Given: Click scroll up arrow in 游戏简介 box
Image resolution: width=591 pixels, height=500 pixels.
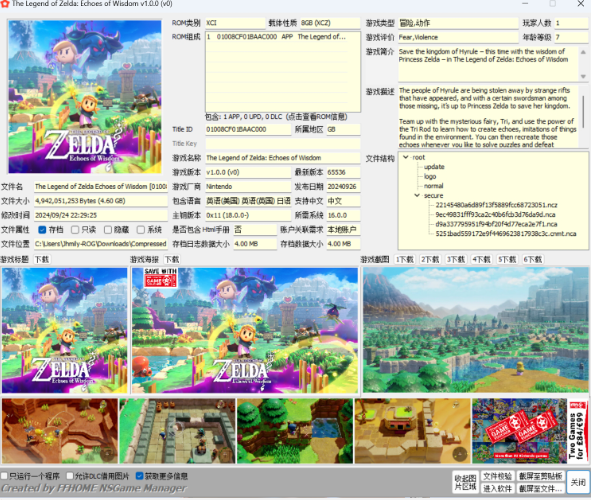Looking at the screenshot, I should coord(583,52).
